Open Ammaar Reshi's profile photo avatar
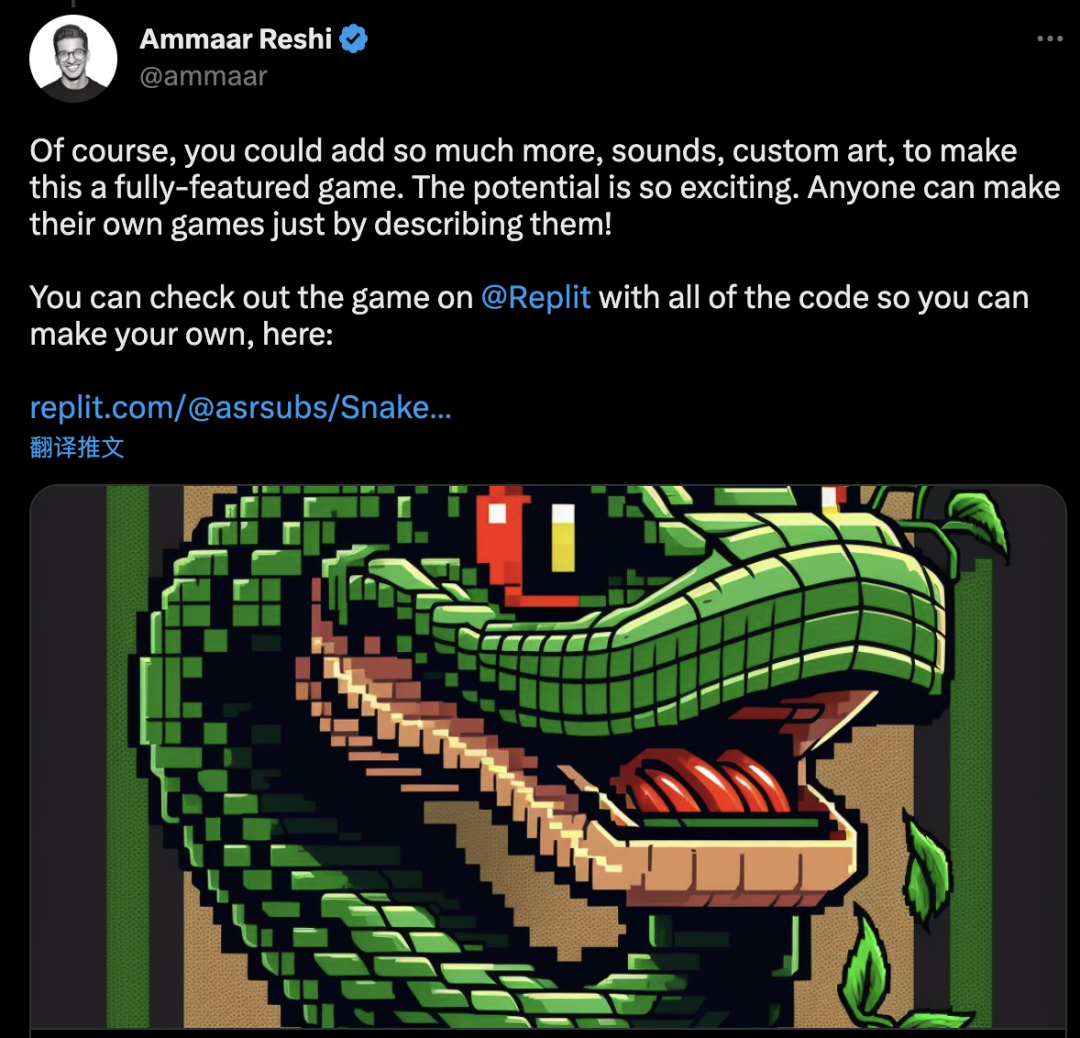This screenshot has width=1080, height=1038. click(73, 59)
